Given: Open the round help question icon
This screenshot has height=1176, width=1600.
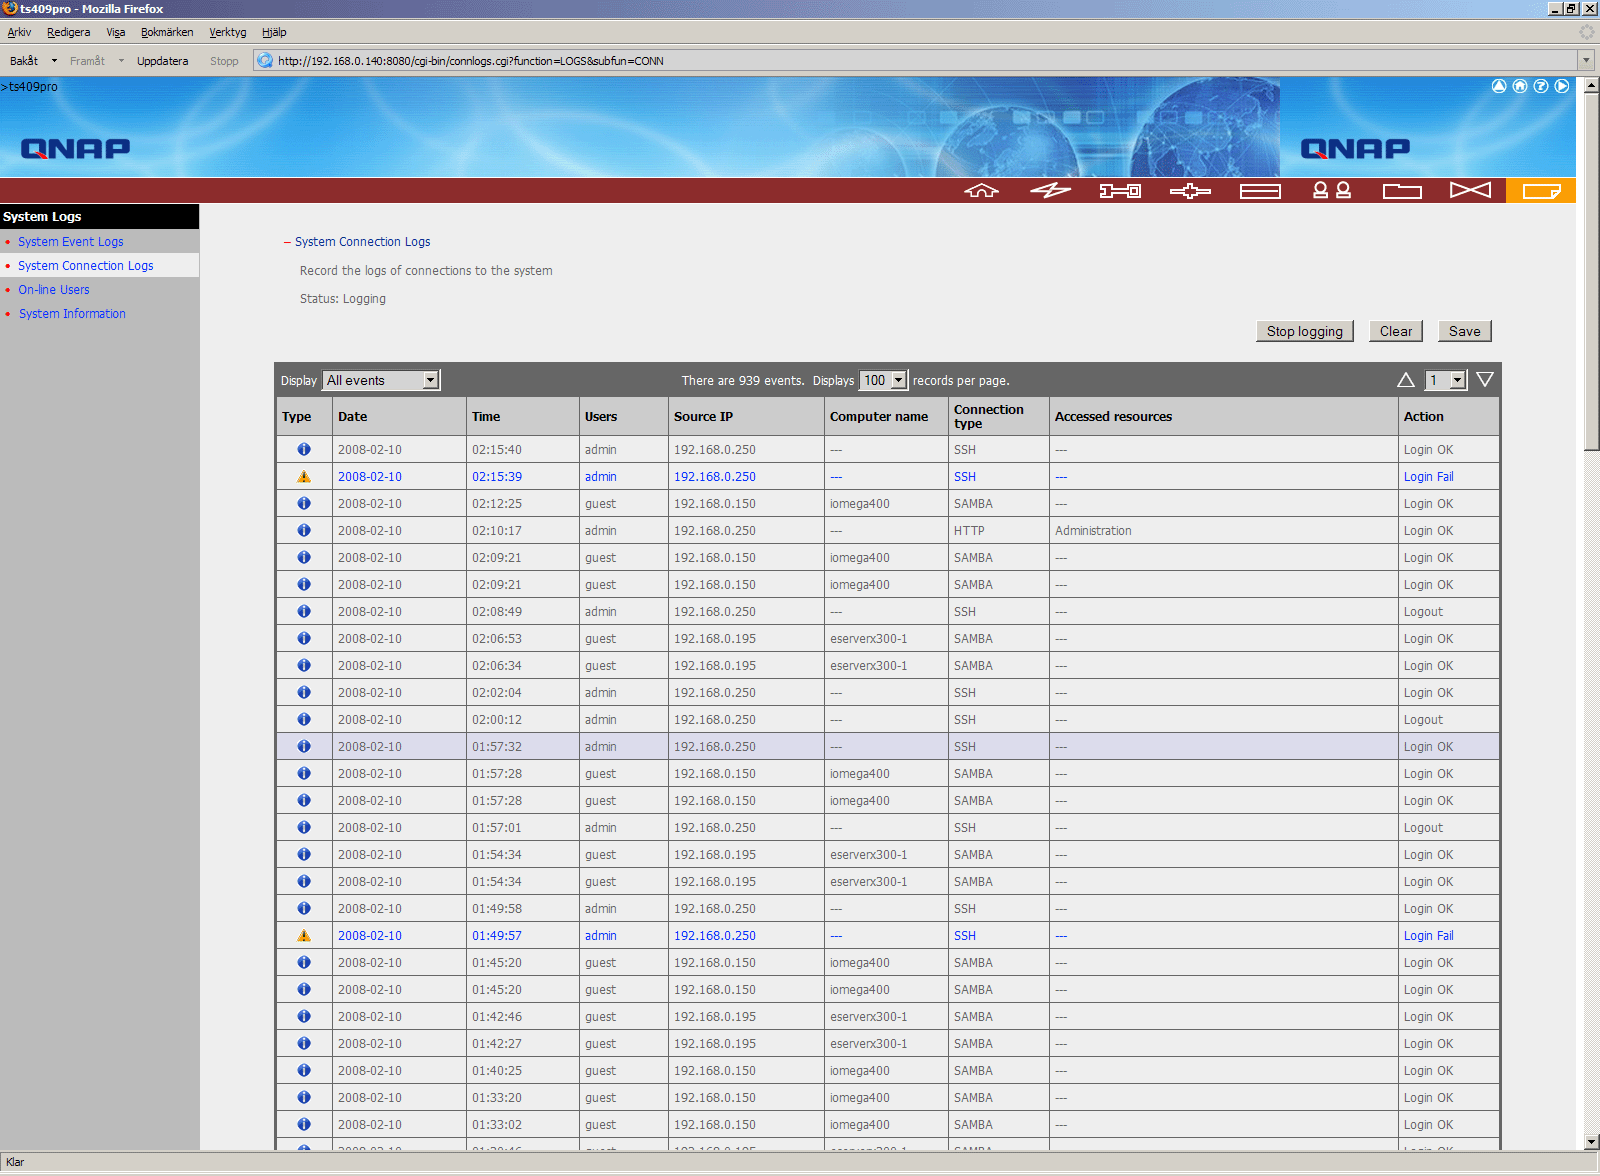Looking at the screenshot, I should (1541, 86).
